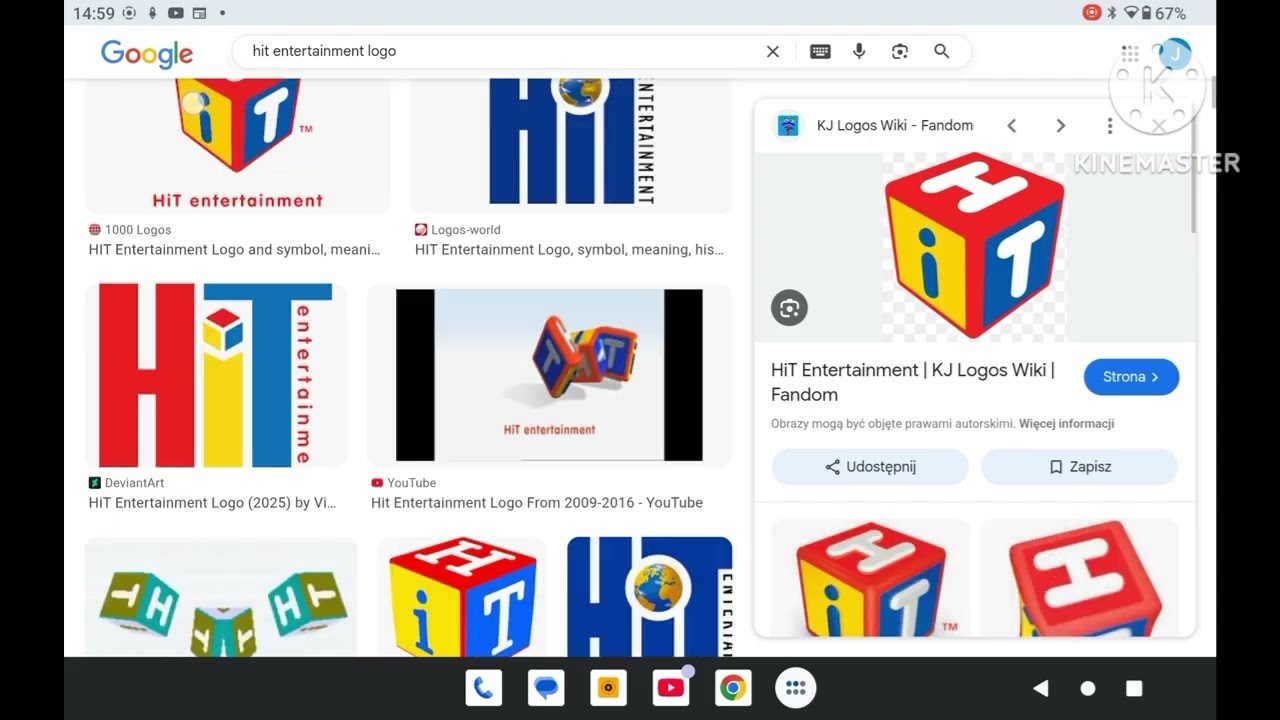The width and height of the screenshot is (1280, 720).
Task: Open HiT Entertainment KJ Logos Wiki title link
Action: [x=913, y=382]
